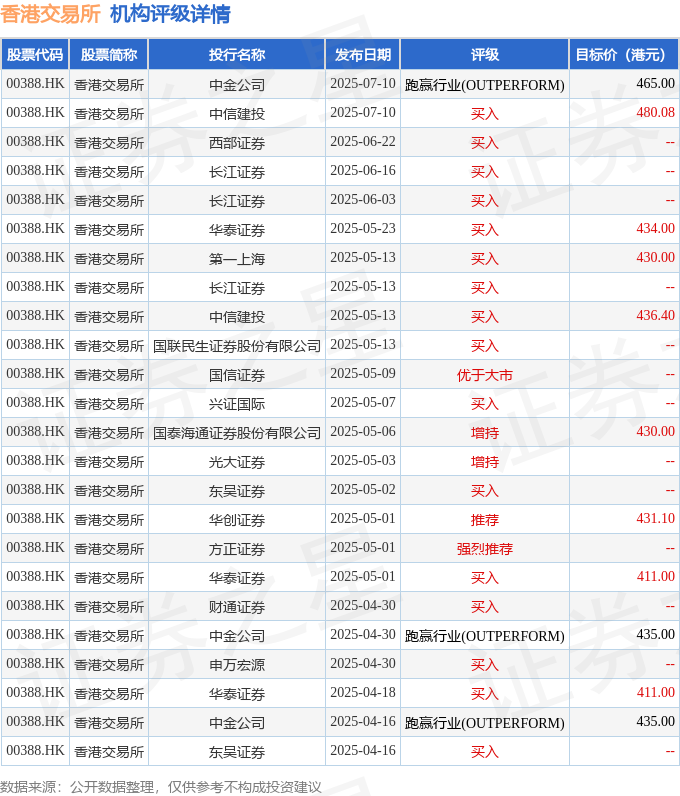Viewport: 680px width, 796px height.
Task: Click the date 2025-05-07
Action: (x=363, y=402)
